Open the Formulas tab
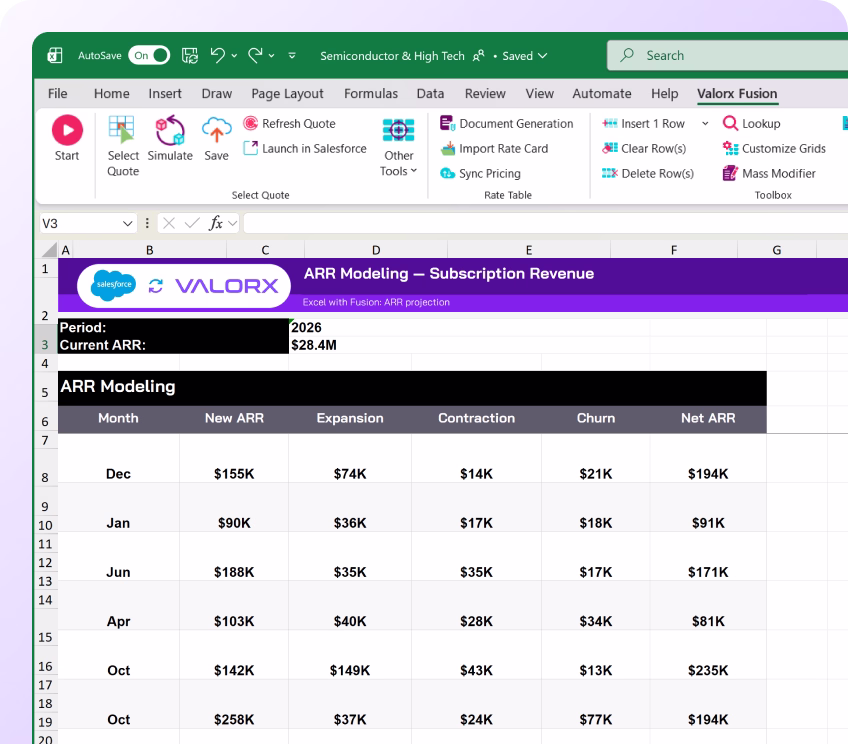This screenshot has width=848, height=744. tap(371, 94)
